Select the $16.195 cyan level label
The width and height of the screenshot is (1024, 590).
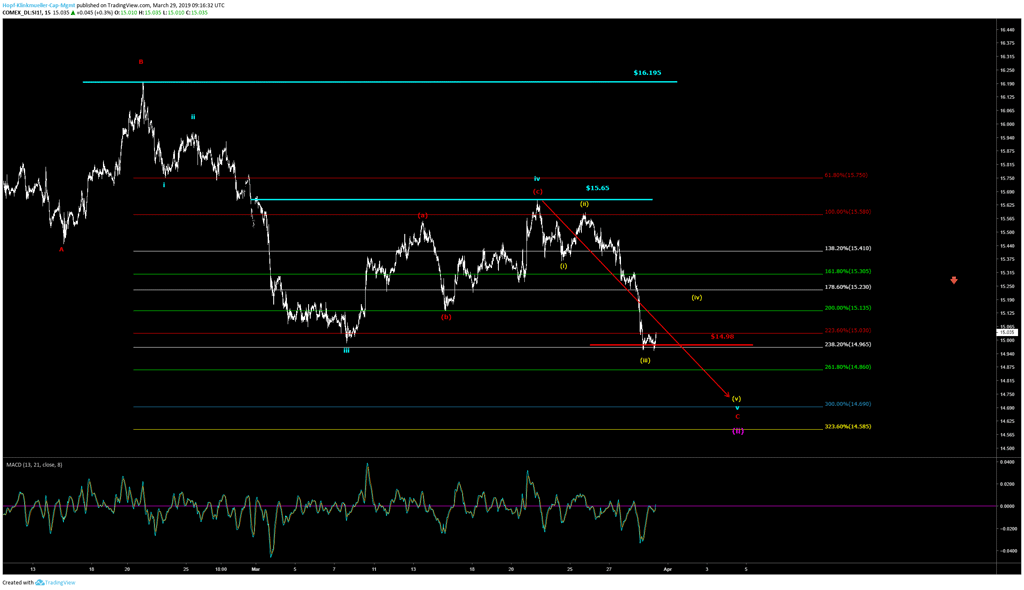coord(647,73)
